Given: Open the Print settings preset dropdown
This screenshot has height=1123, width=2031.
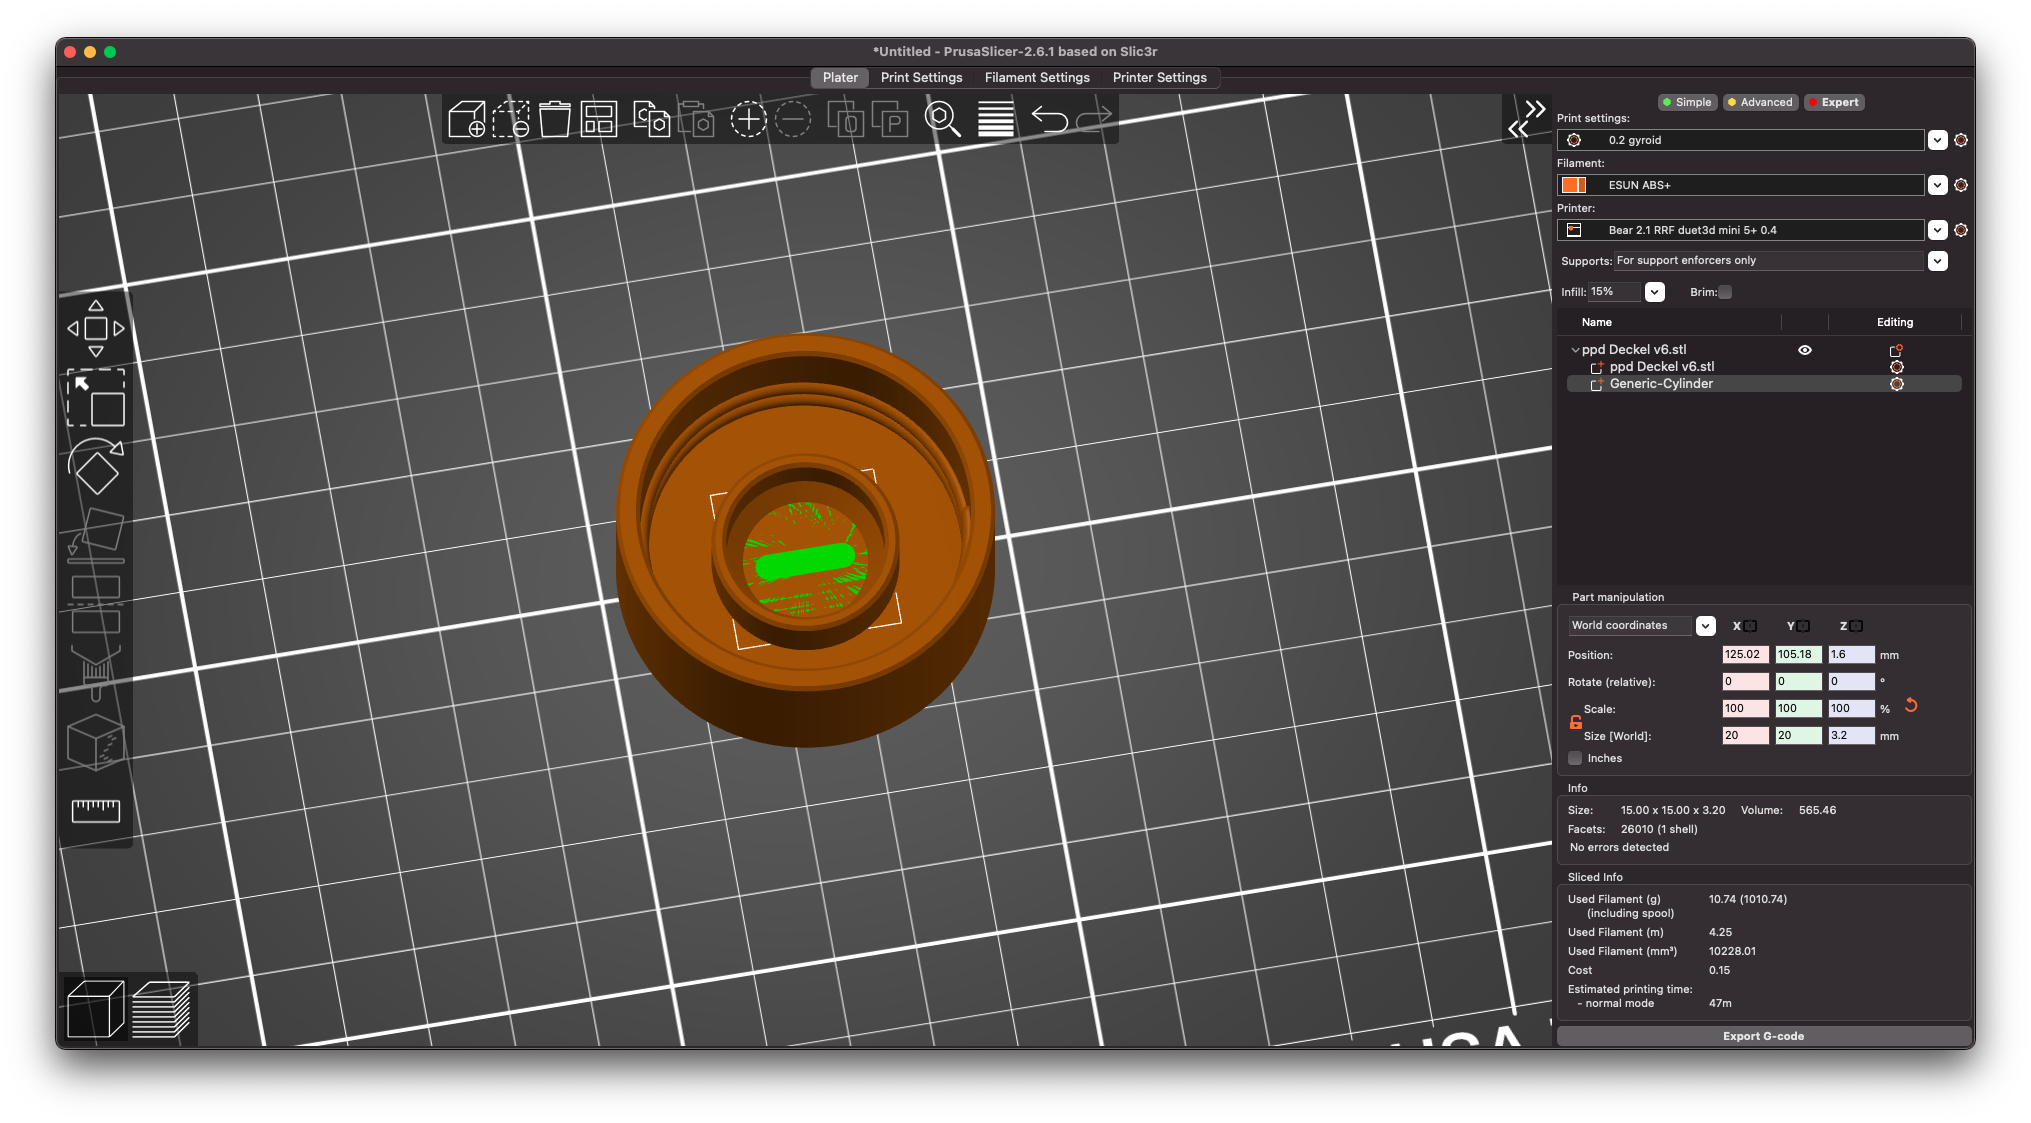Looking at the screenshot, I should tap(1937, 140).
